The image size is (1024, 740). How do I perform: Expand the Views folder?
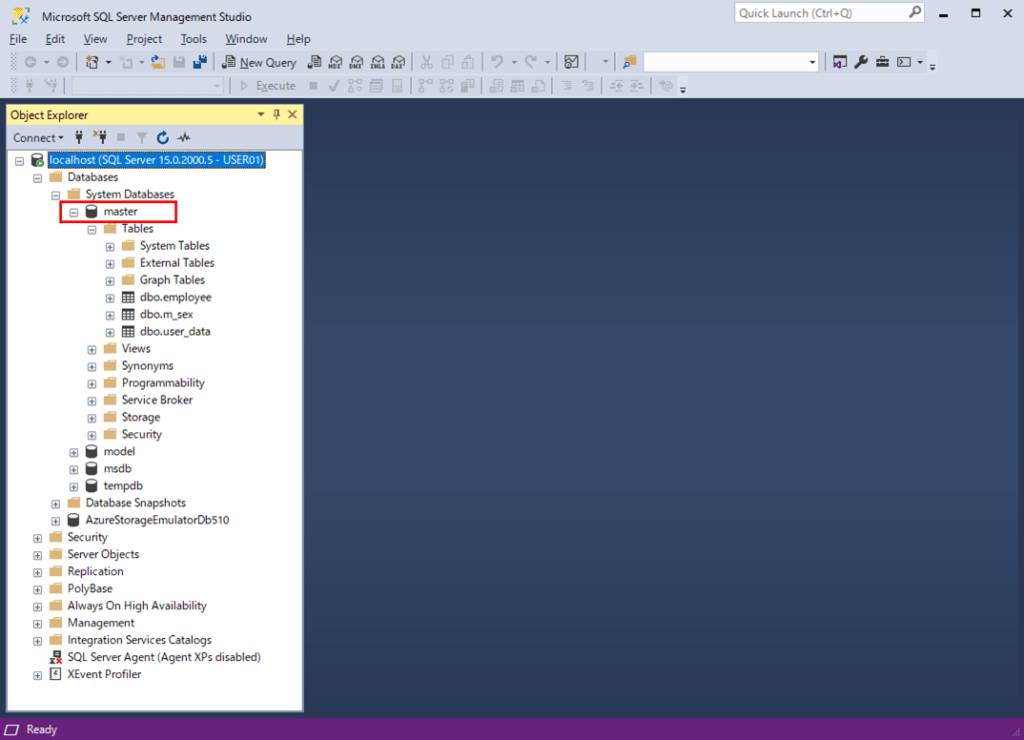(x=92, y=349)
